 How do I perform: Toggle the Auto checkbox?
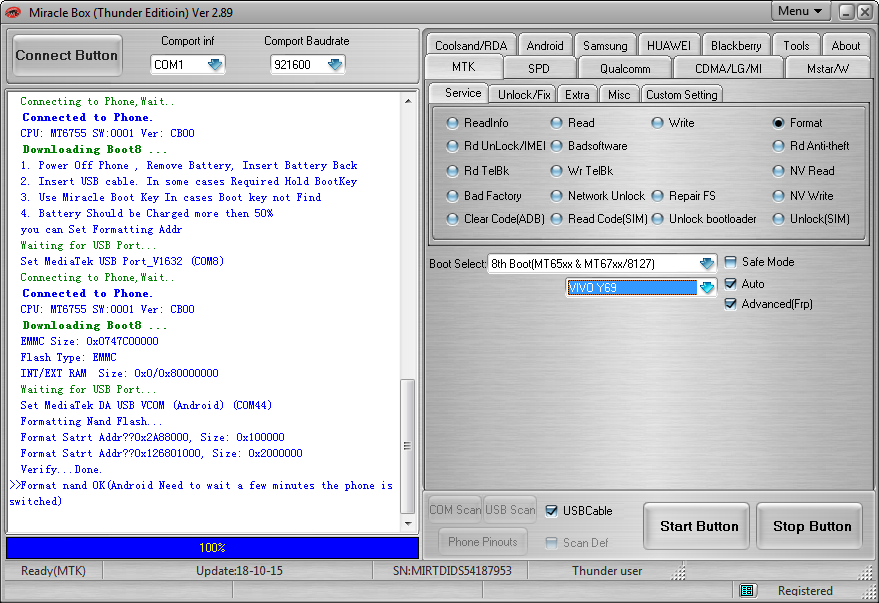click(x=730, y=284)
